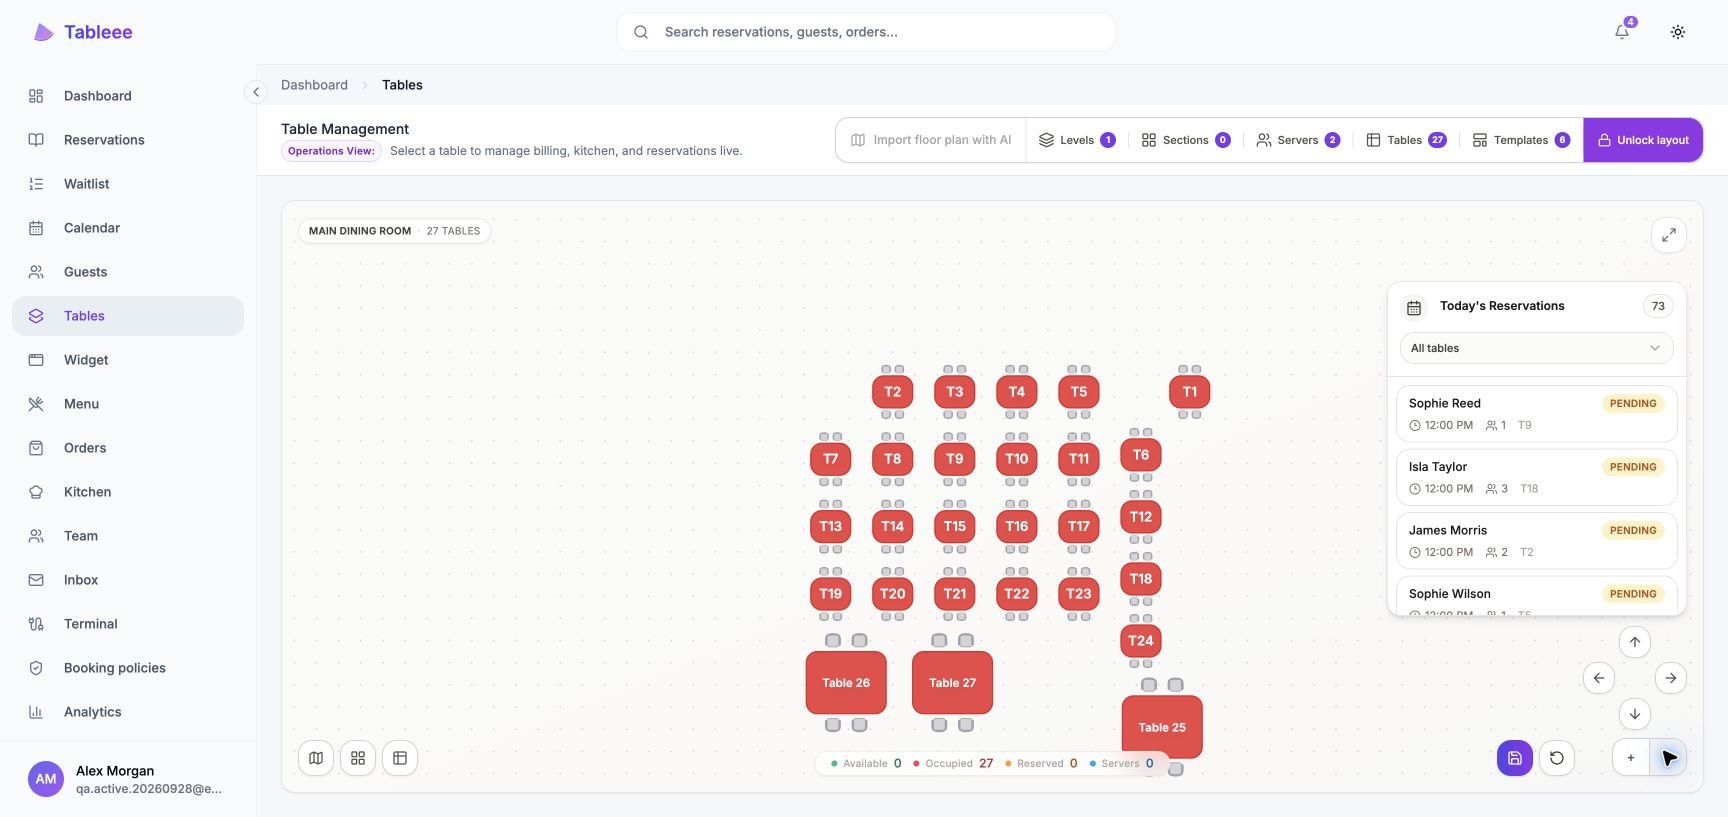Click the Tableee logo

tap(83, 32)
